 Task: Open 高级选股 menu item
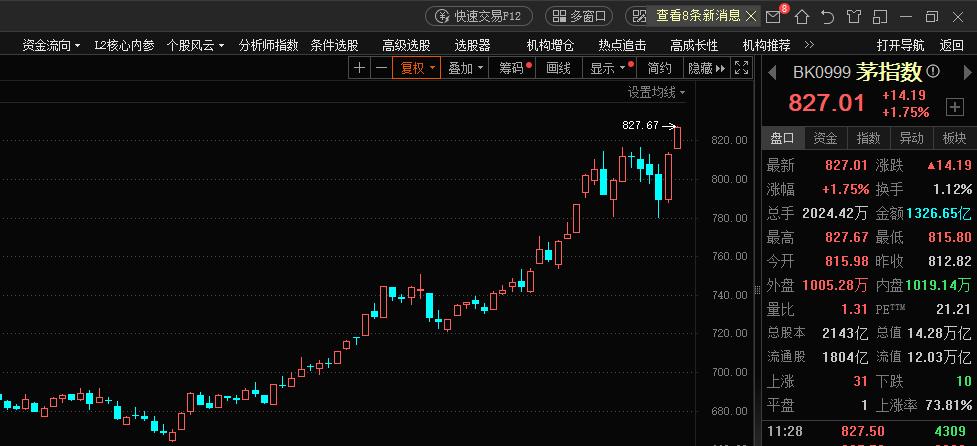pyautogui.click(x=406, y=45)
